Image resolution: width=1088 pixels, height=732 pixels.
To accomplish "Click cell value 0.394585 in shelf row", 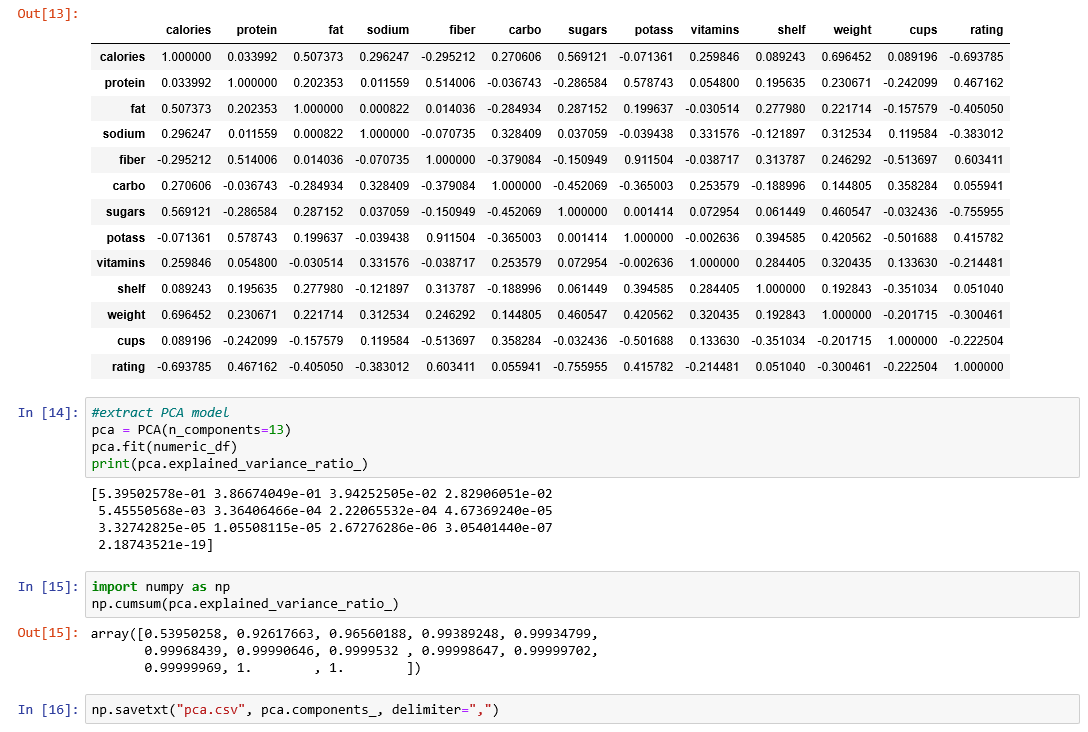I will point(648,289).
